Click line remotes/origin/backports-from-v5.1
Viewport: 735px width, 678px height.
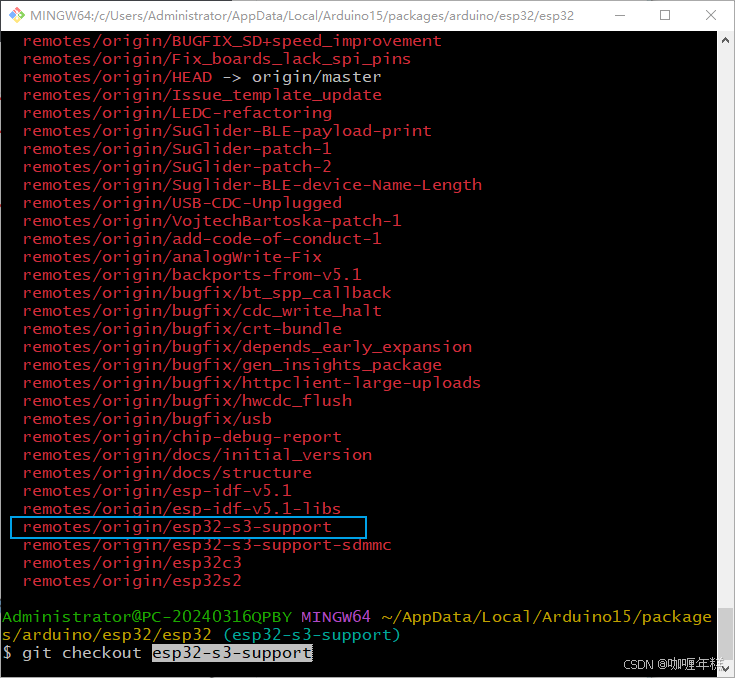click(192, 275)
